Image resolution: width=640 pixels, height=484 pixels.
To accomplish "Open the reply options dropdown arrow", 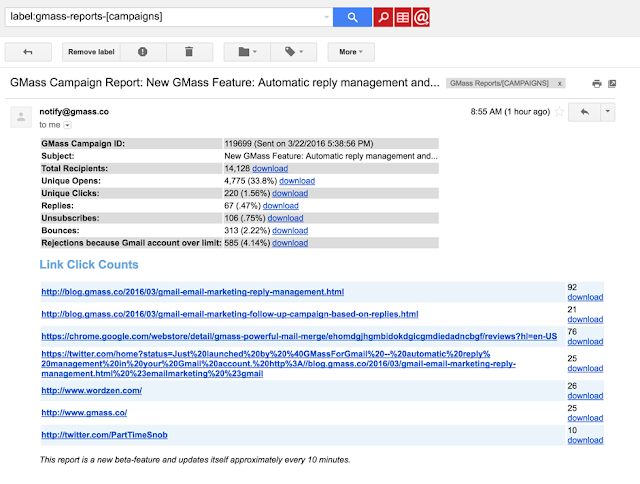I will [x=607, y=111].
